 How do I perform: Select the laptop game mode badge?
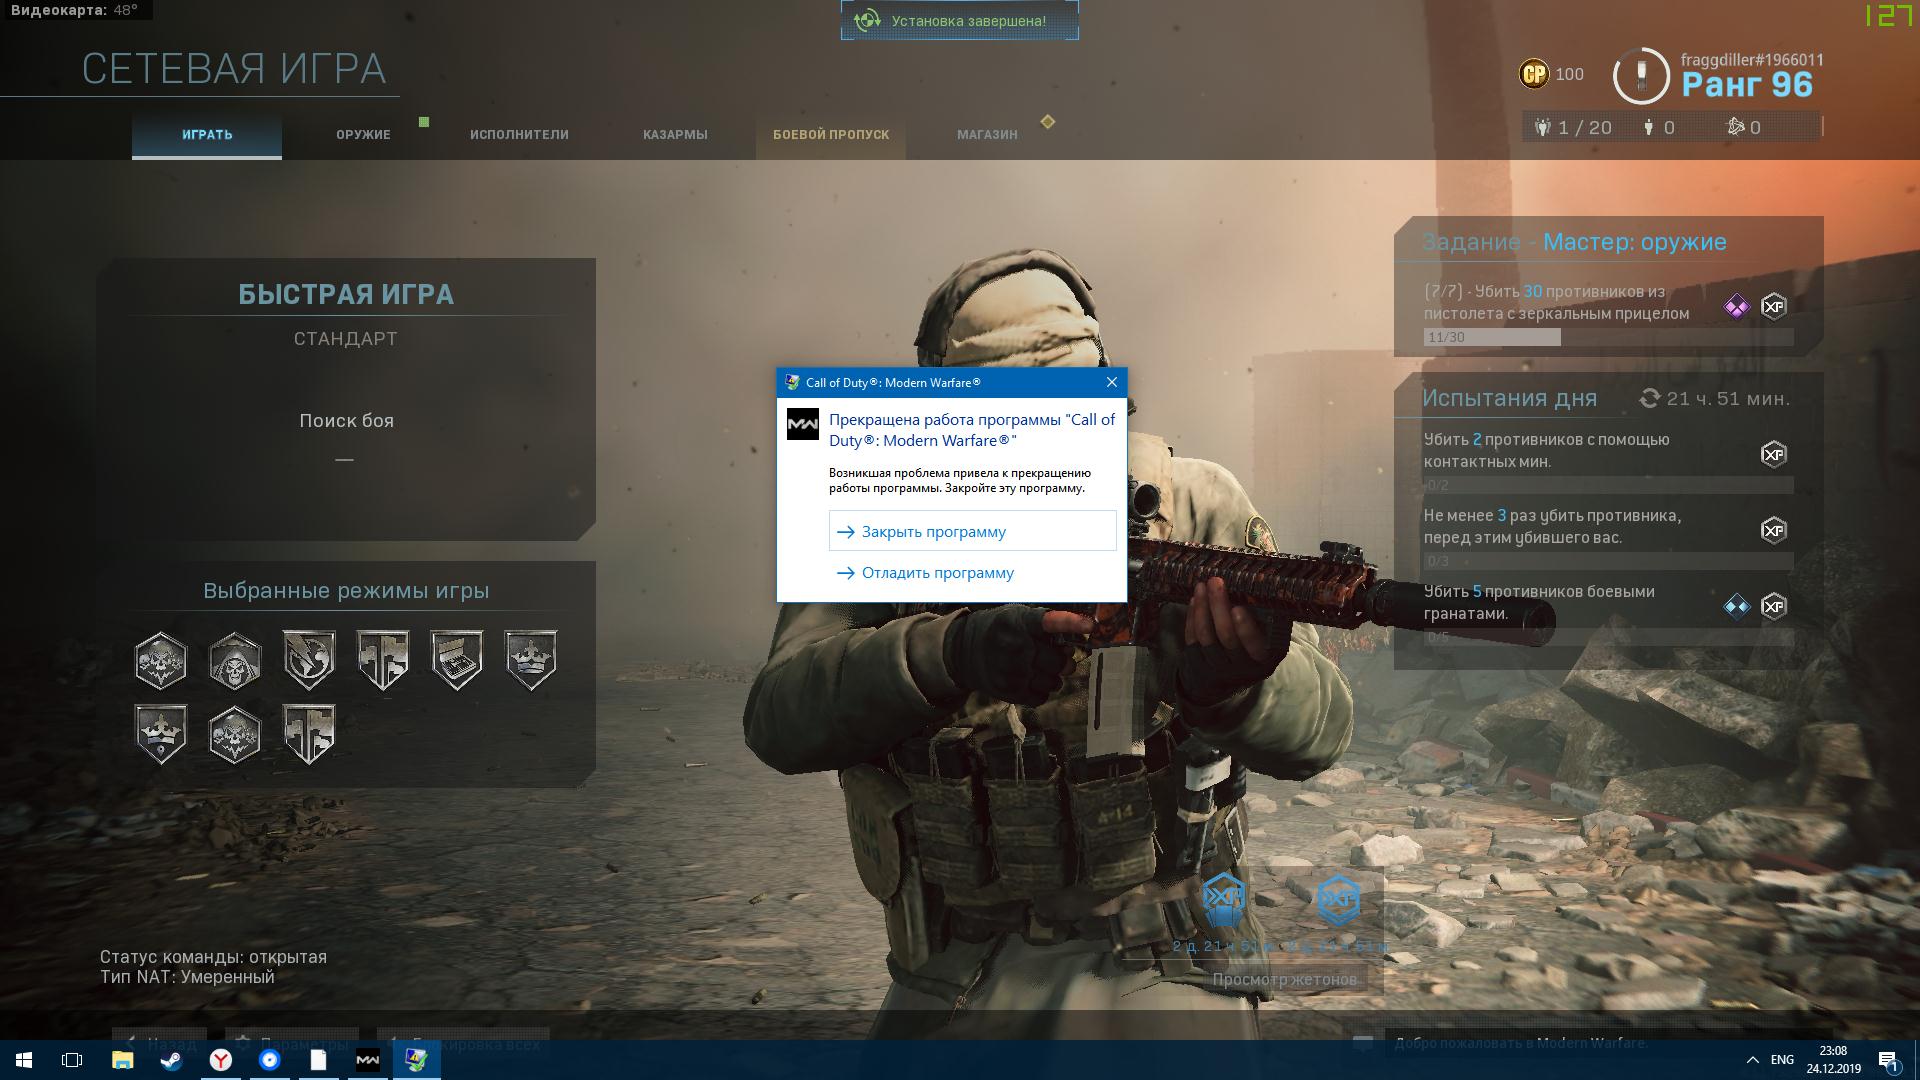point(457,661)
